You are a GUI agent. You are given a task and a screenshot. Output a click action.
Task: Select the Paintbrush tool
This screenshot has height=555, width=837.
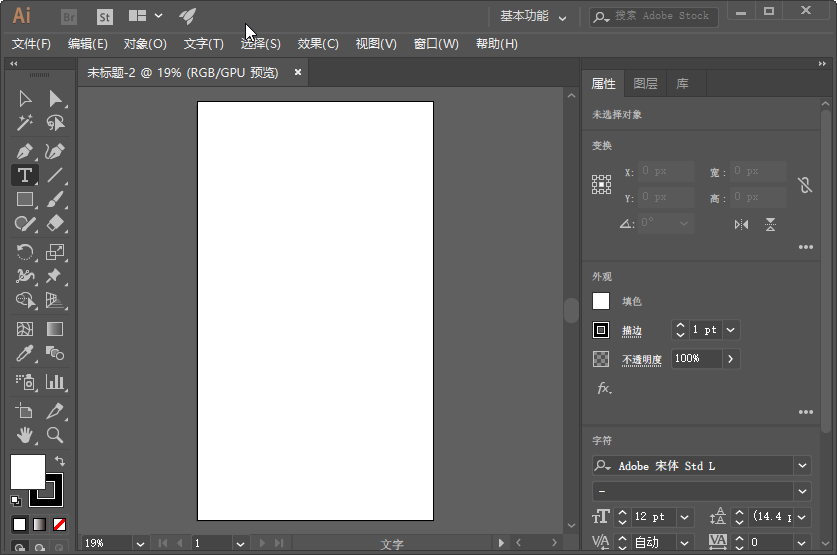[x=55, y=199]
